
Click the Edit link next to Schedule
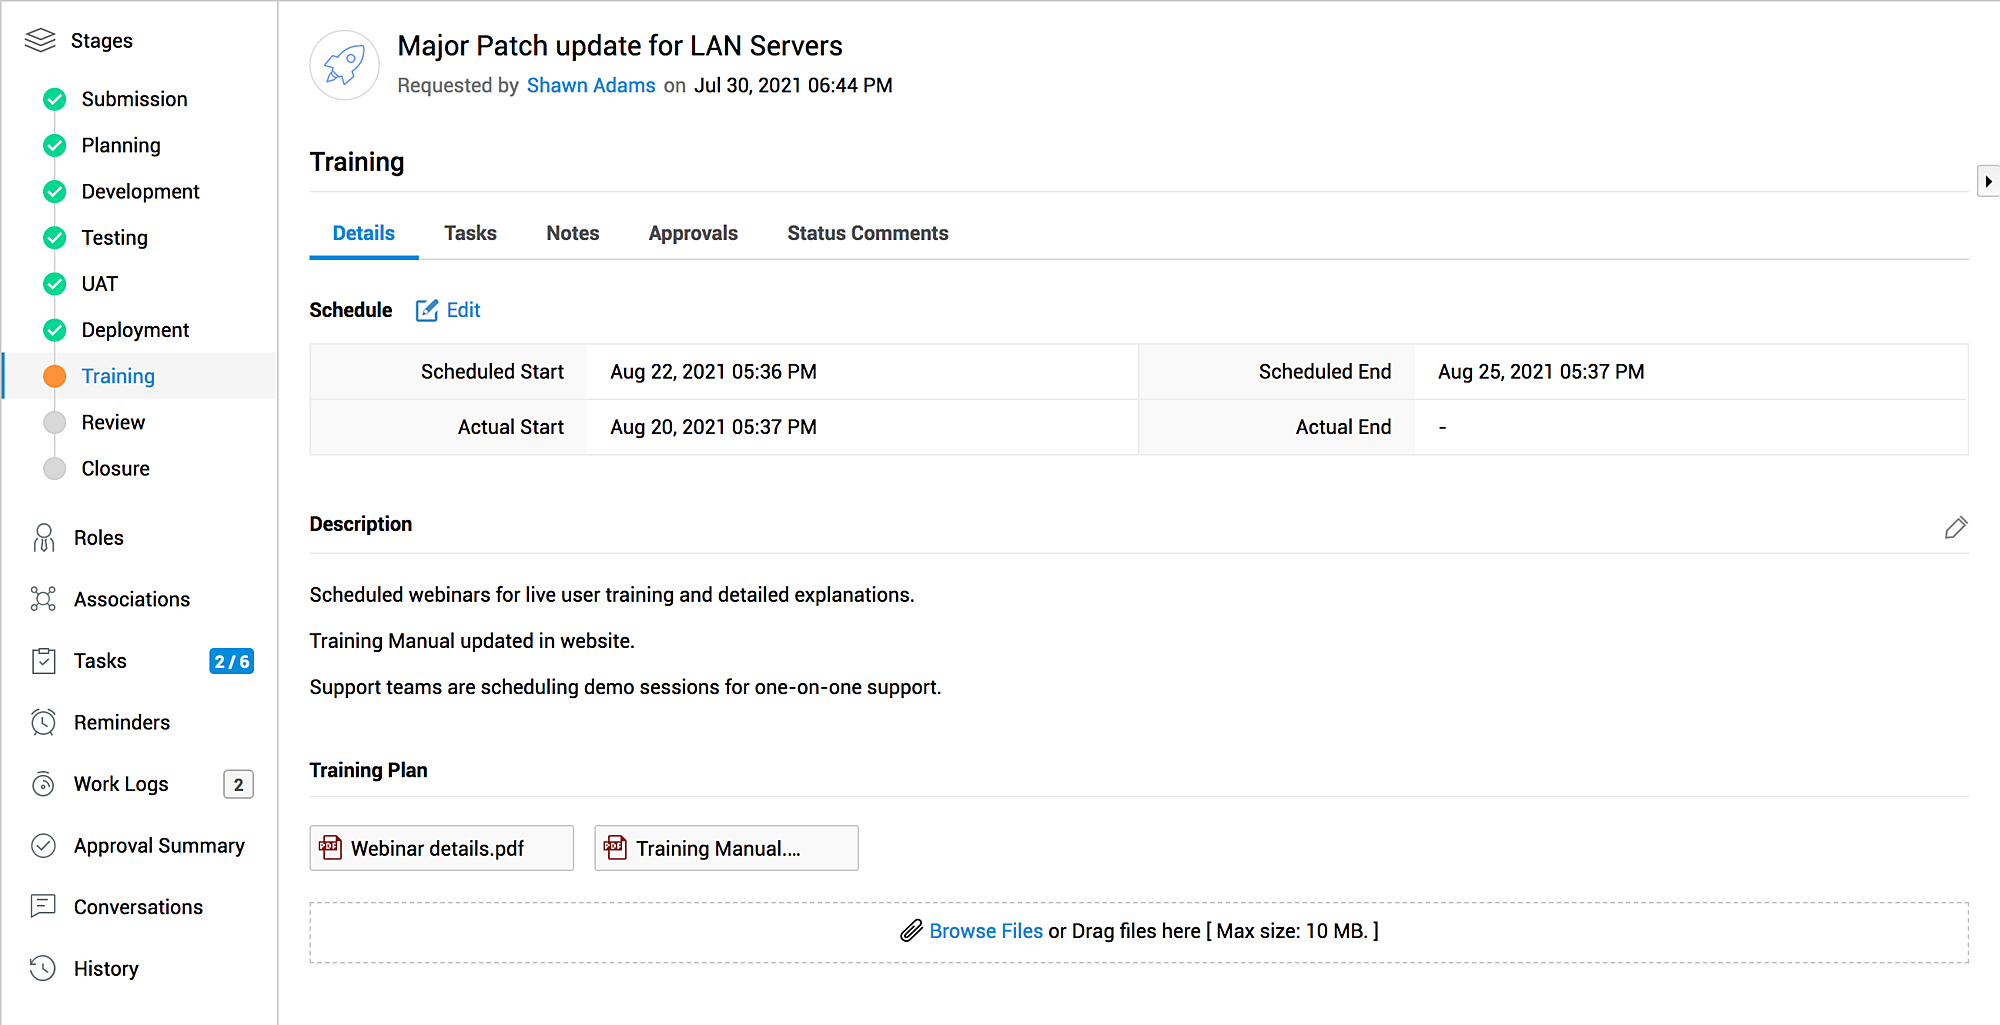coord(463,310)
